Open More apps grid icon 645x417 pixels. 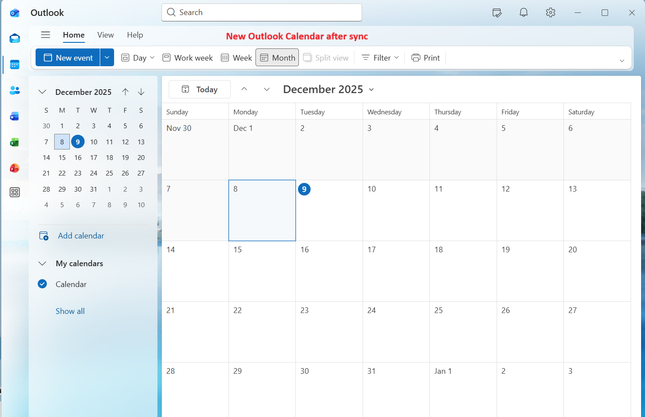15,192
